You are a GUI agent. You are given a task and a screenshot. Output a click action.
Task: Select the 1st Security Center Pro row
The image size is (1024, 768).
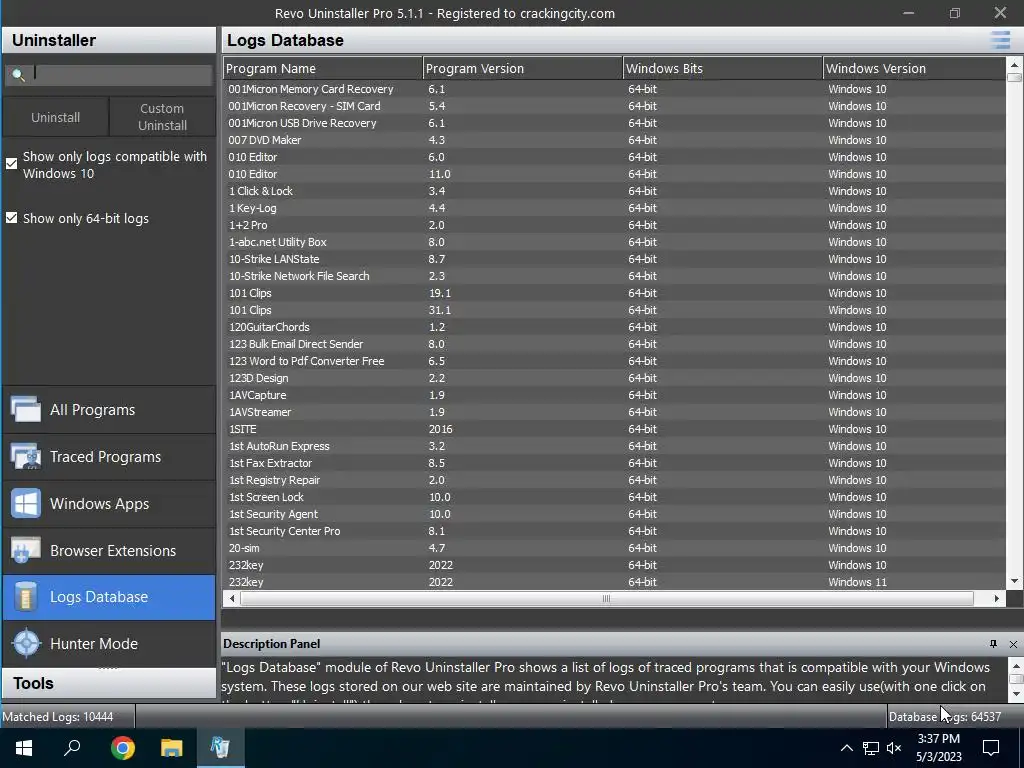pyautogui.click(x=615, y=530)
